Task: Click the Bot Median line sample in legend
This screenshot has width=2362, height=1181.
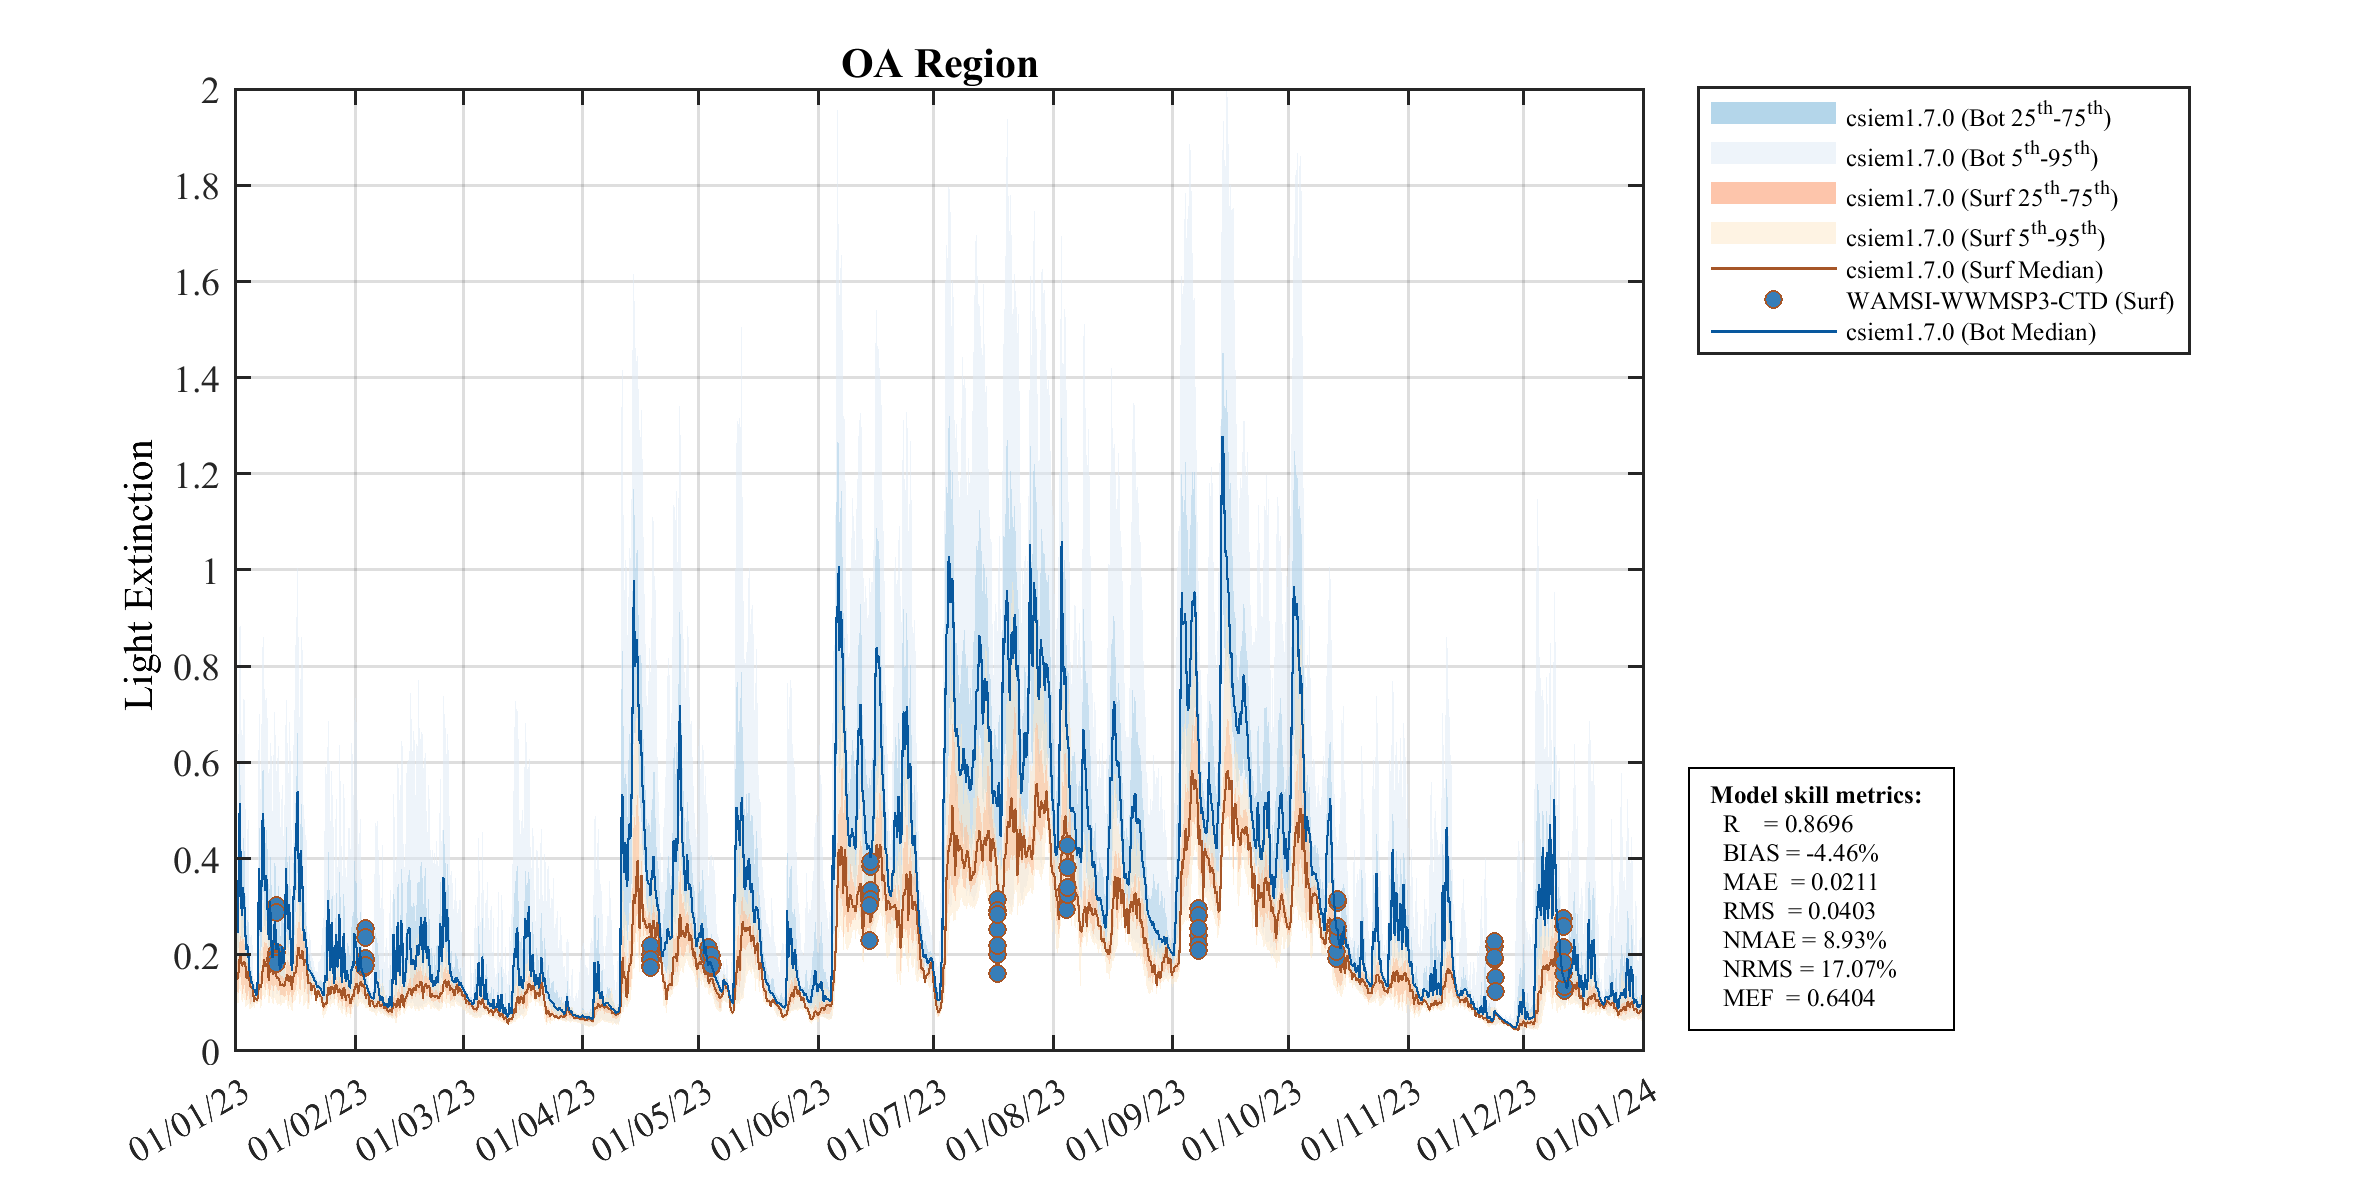Action: [x=1772, y=332]
